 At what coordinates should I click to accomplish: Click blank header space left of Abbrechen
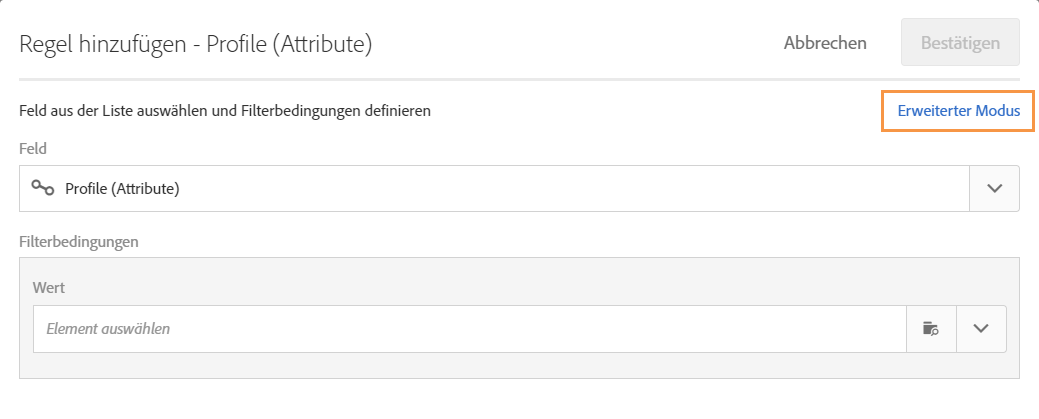pyautogui.click(x=580, y=44)
